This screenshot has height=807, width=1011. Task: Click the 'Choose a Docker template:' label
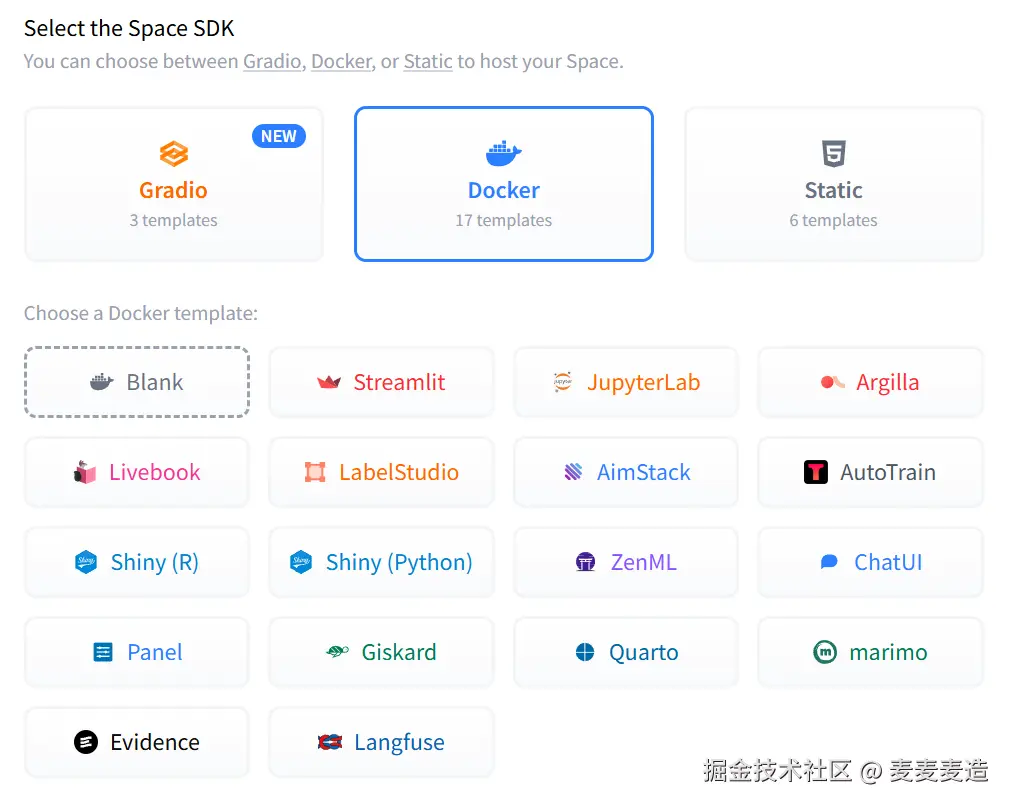coord(141,313)
